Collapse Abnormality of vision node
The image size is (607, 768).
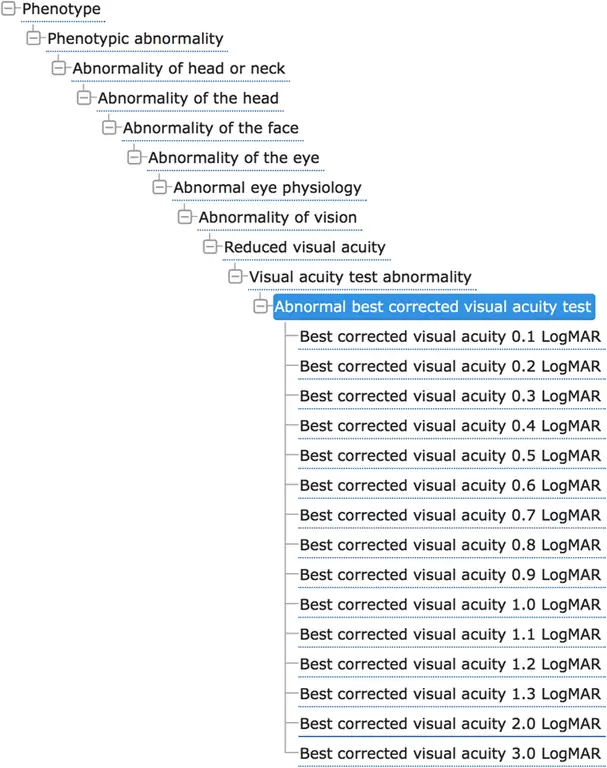coord(185,217)
